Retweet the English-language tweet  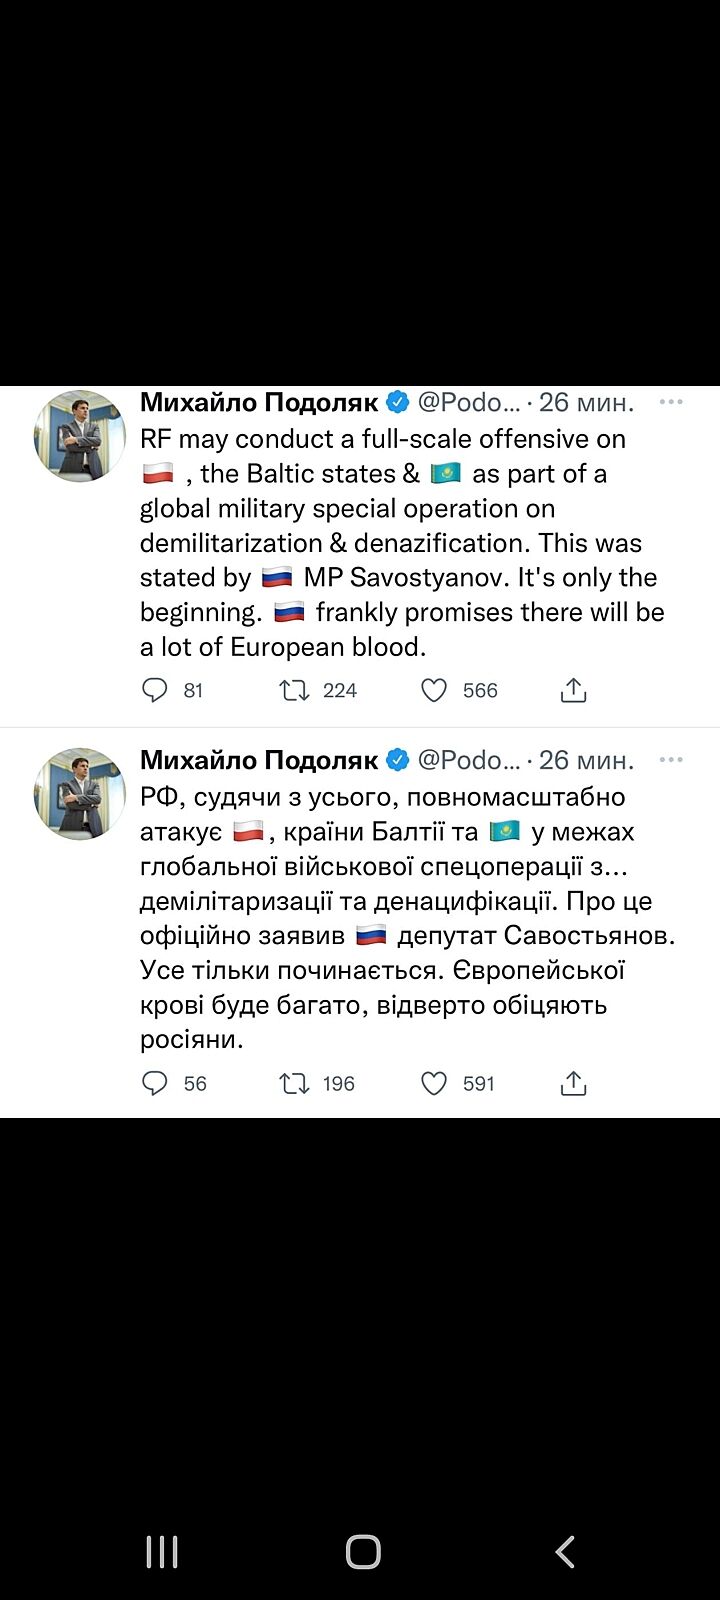coord(295,690)
